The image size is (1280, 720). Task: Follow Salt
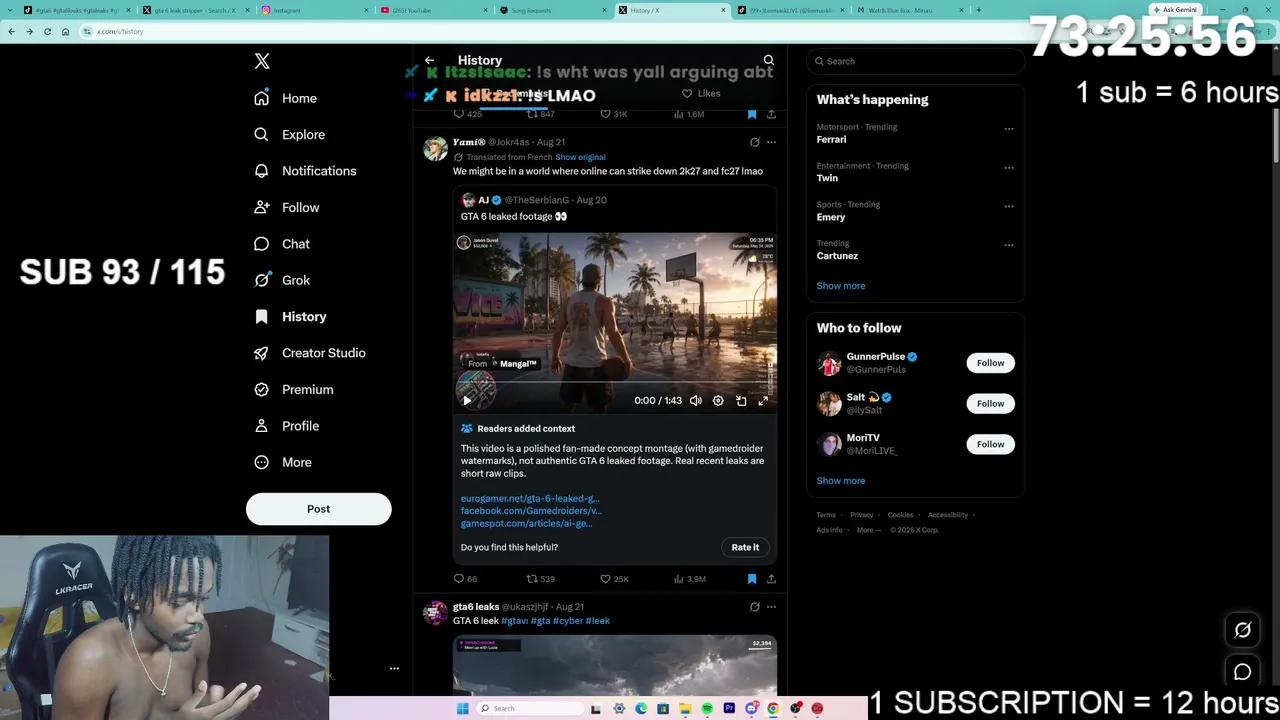(990, 403)
